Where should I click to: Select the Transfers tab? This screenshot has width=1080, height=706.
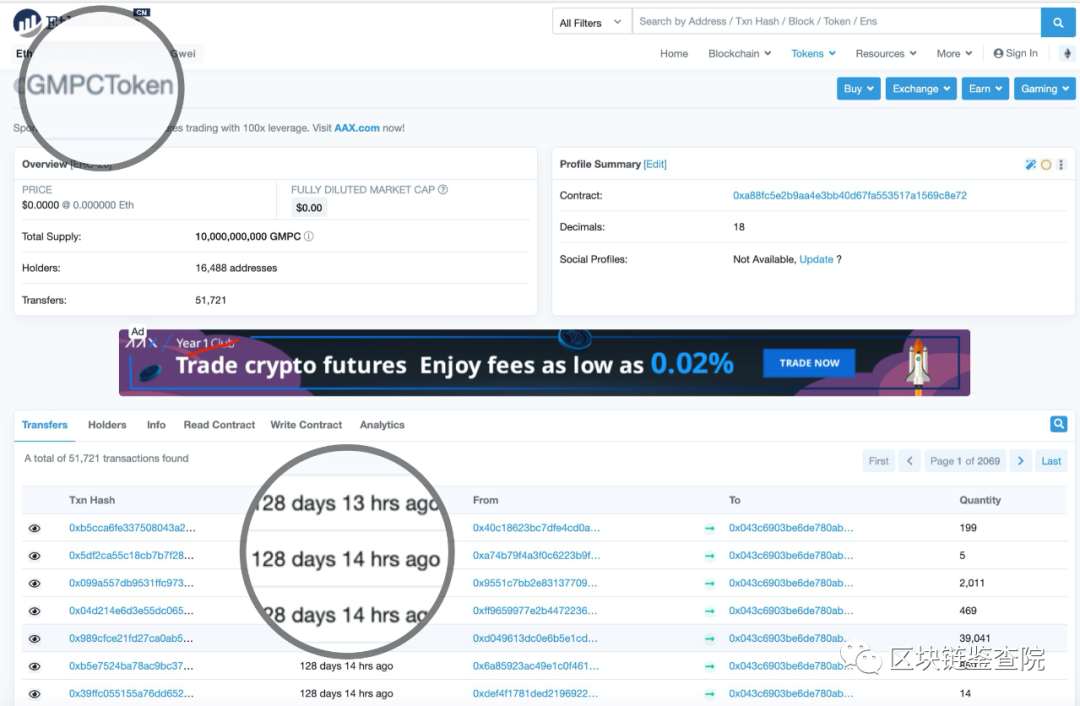pos(44,425)
